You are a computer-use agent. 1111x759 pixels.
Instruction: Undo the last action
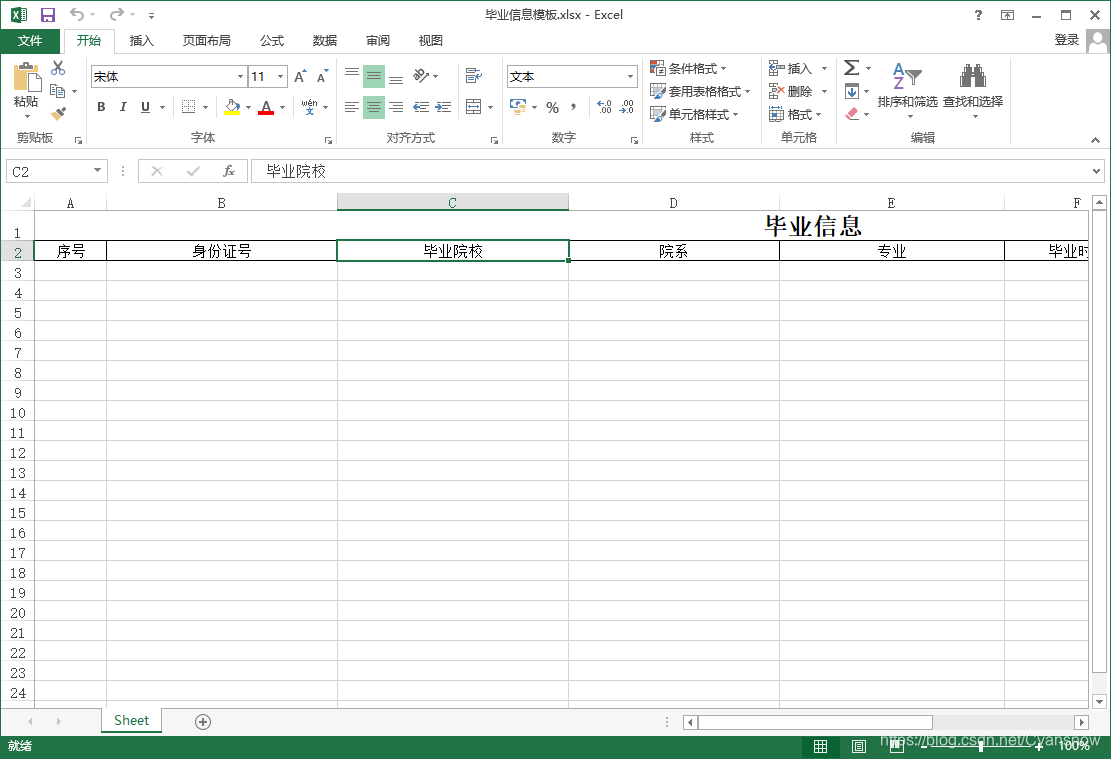(x=77, y=14)
